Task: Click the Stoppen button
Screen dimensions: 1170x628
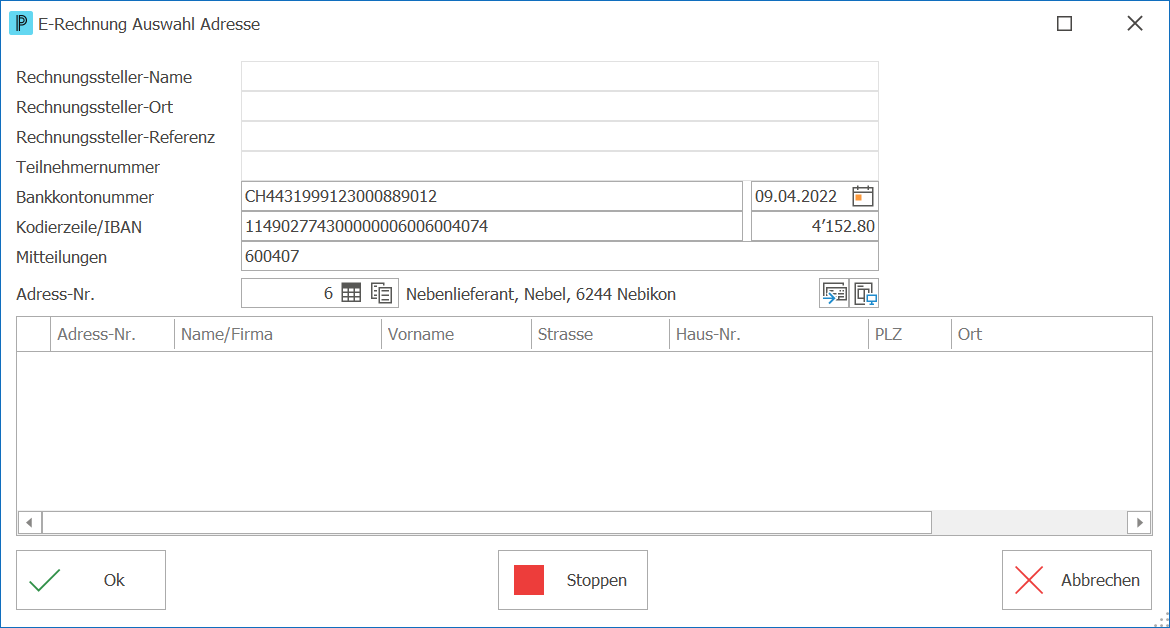Action: tap(573, 580)
